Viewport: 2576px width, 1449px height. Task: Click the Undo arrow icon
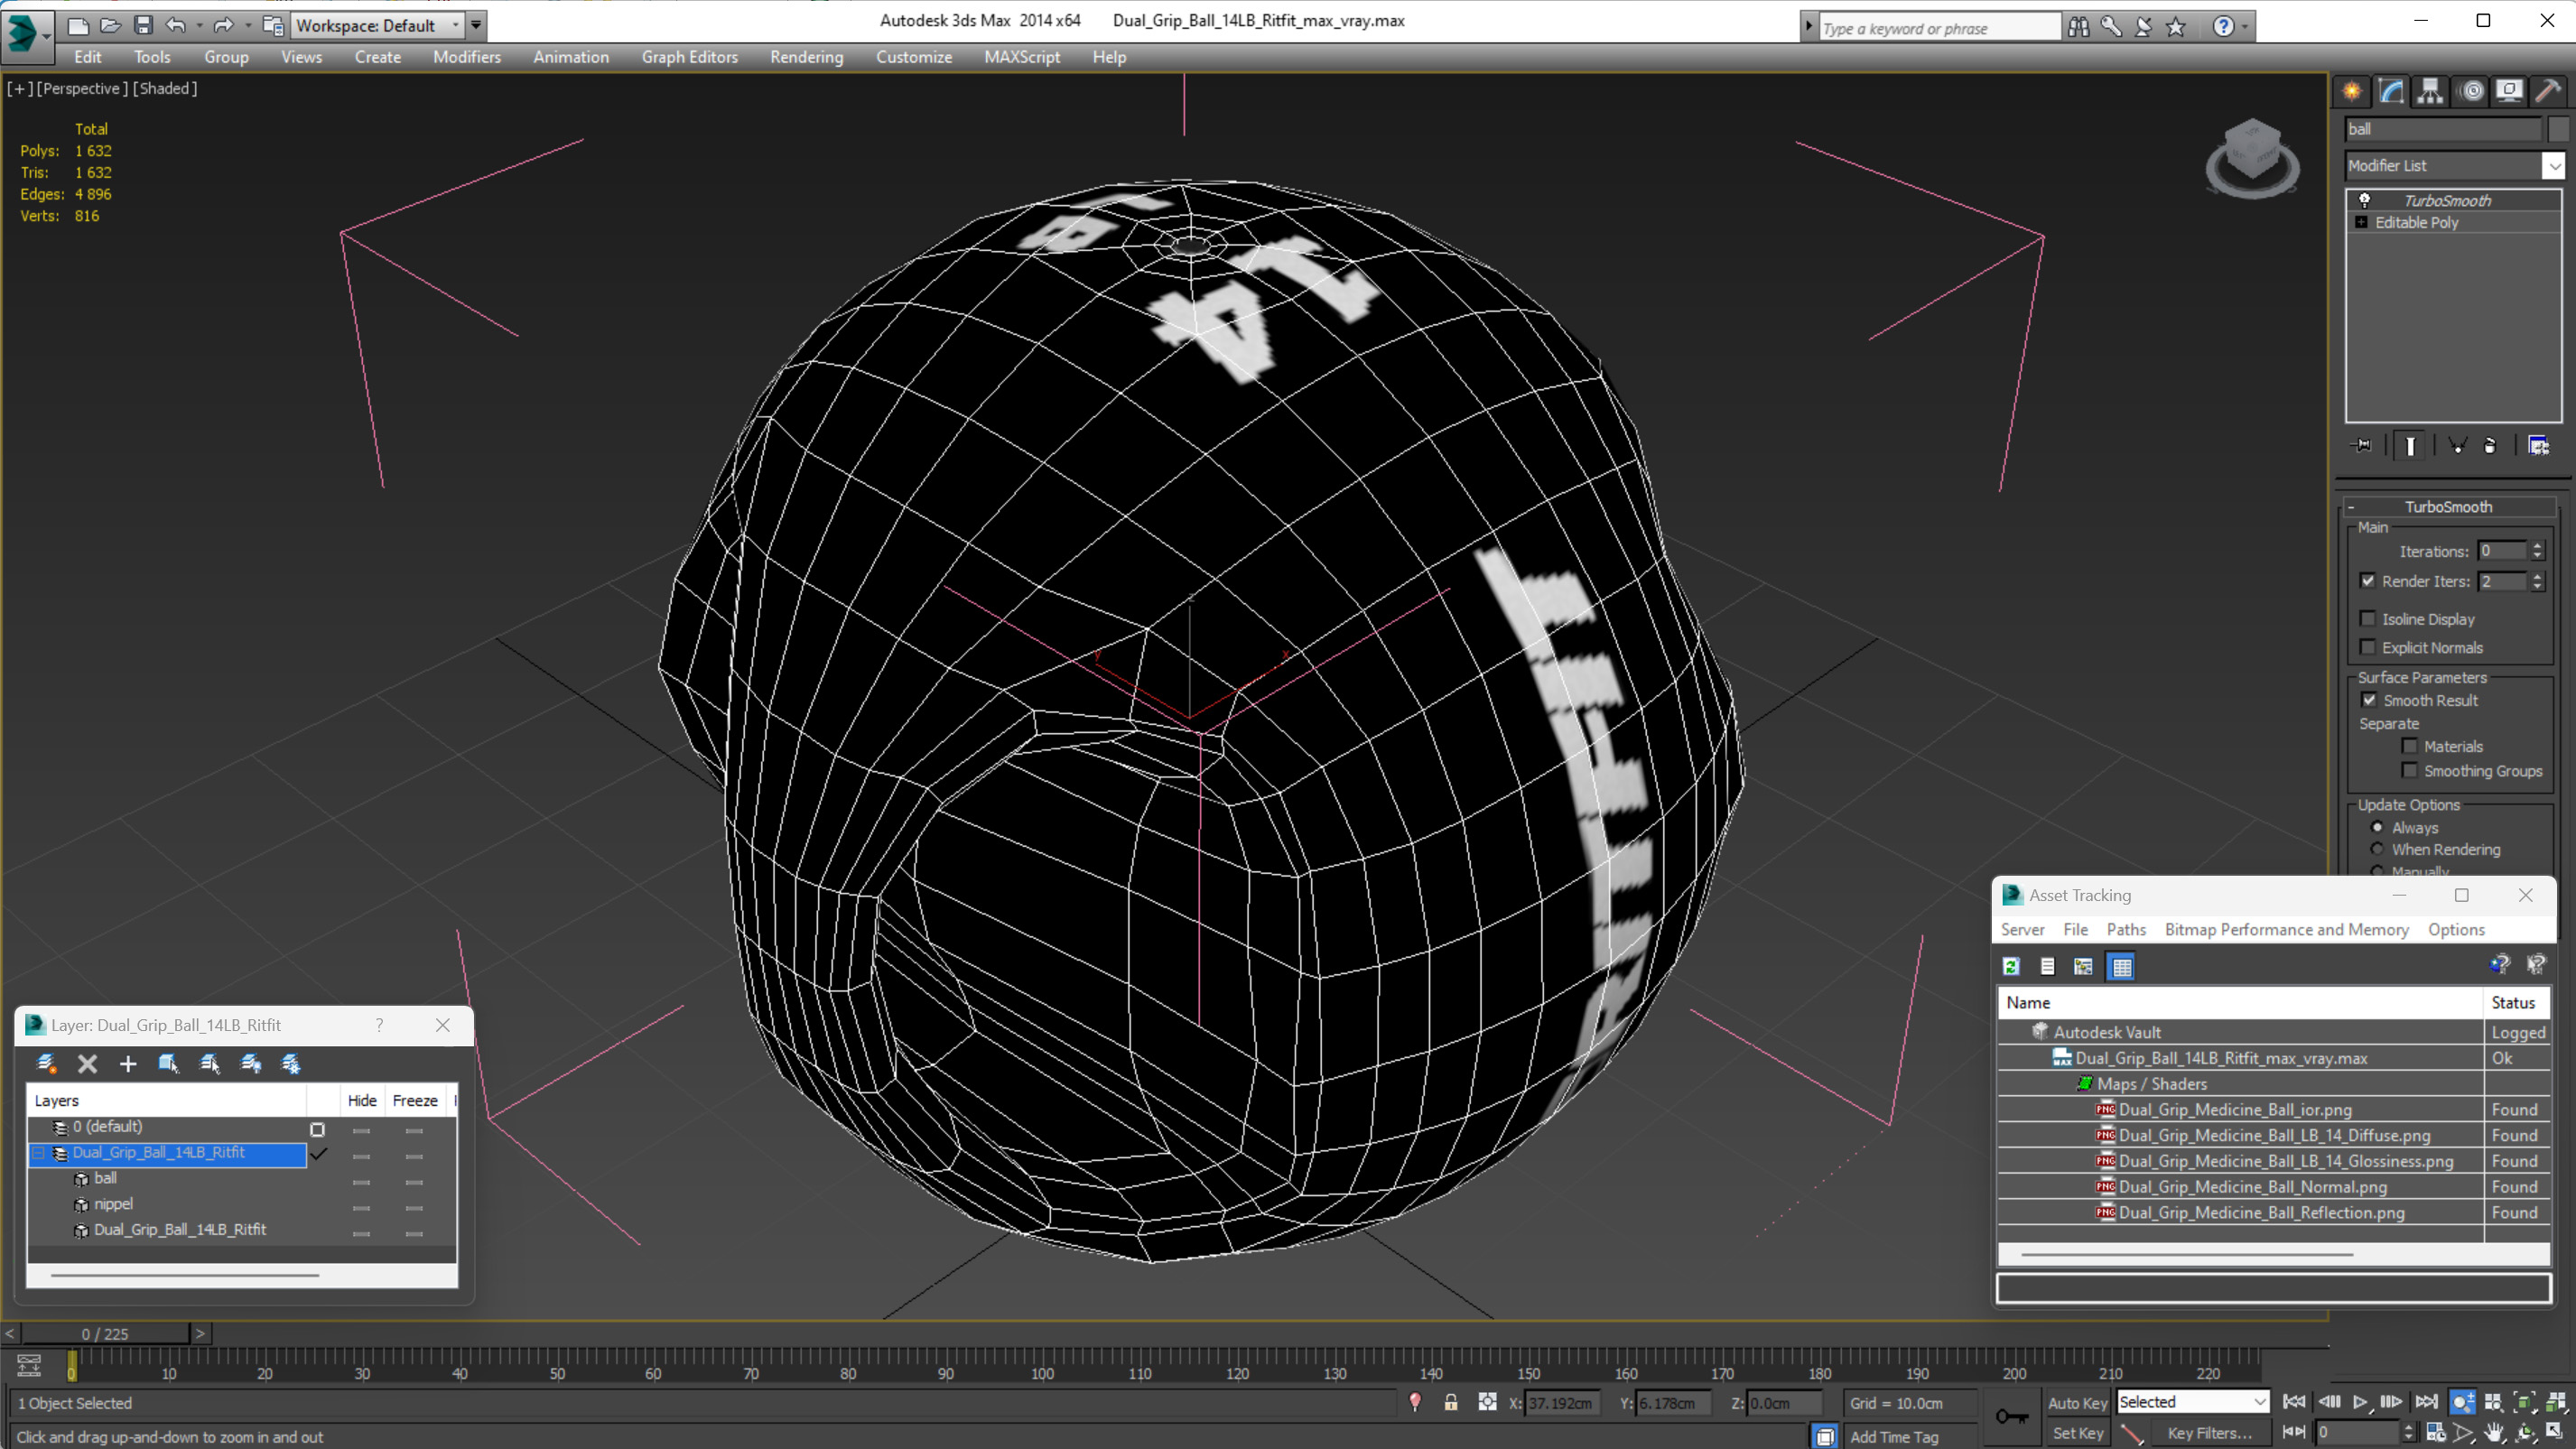click(175, 25)
